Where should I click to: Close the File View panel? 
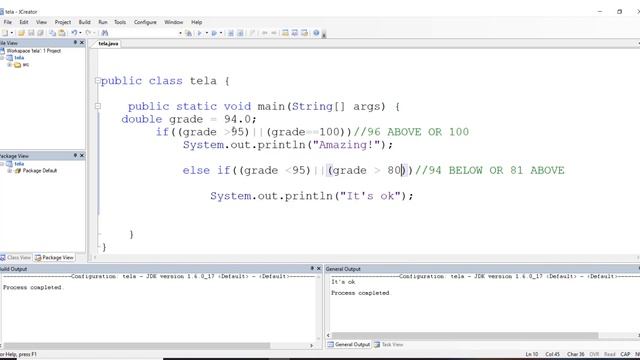(82, 42)
